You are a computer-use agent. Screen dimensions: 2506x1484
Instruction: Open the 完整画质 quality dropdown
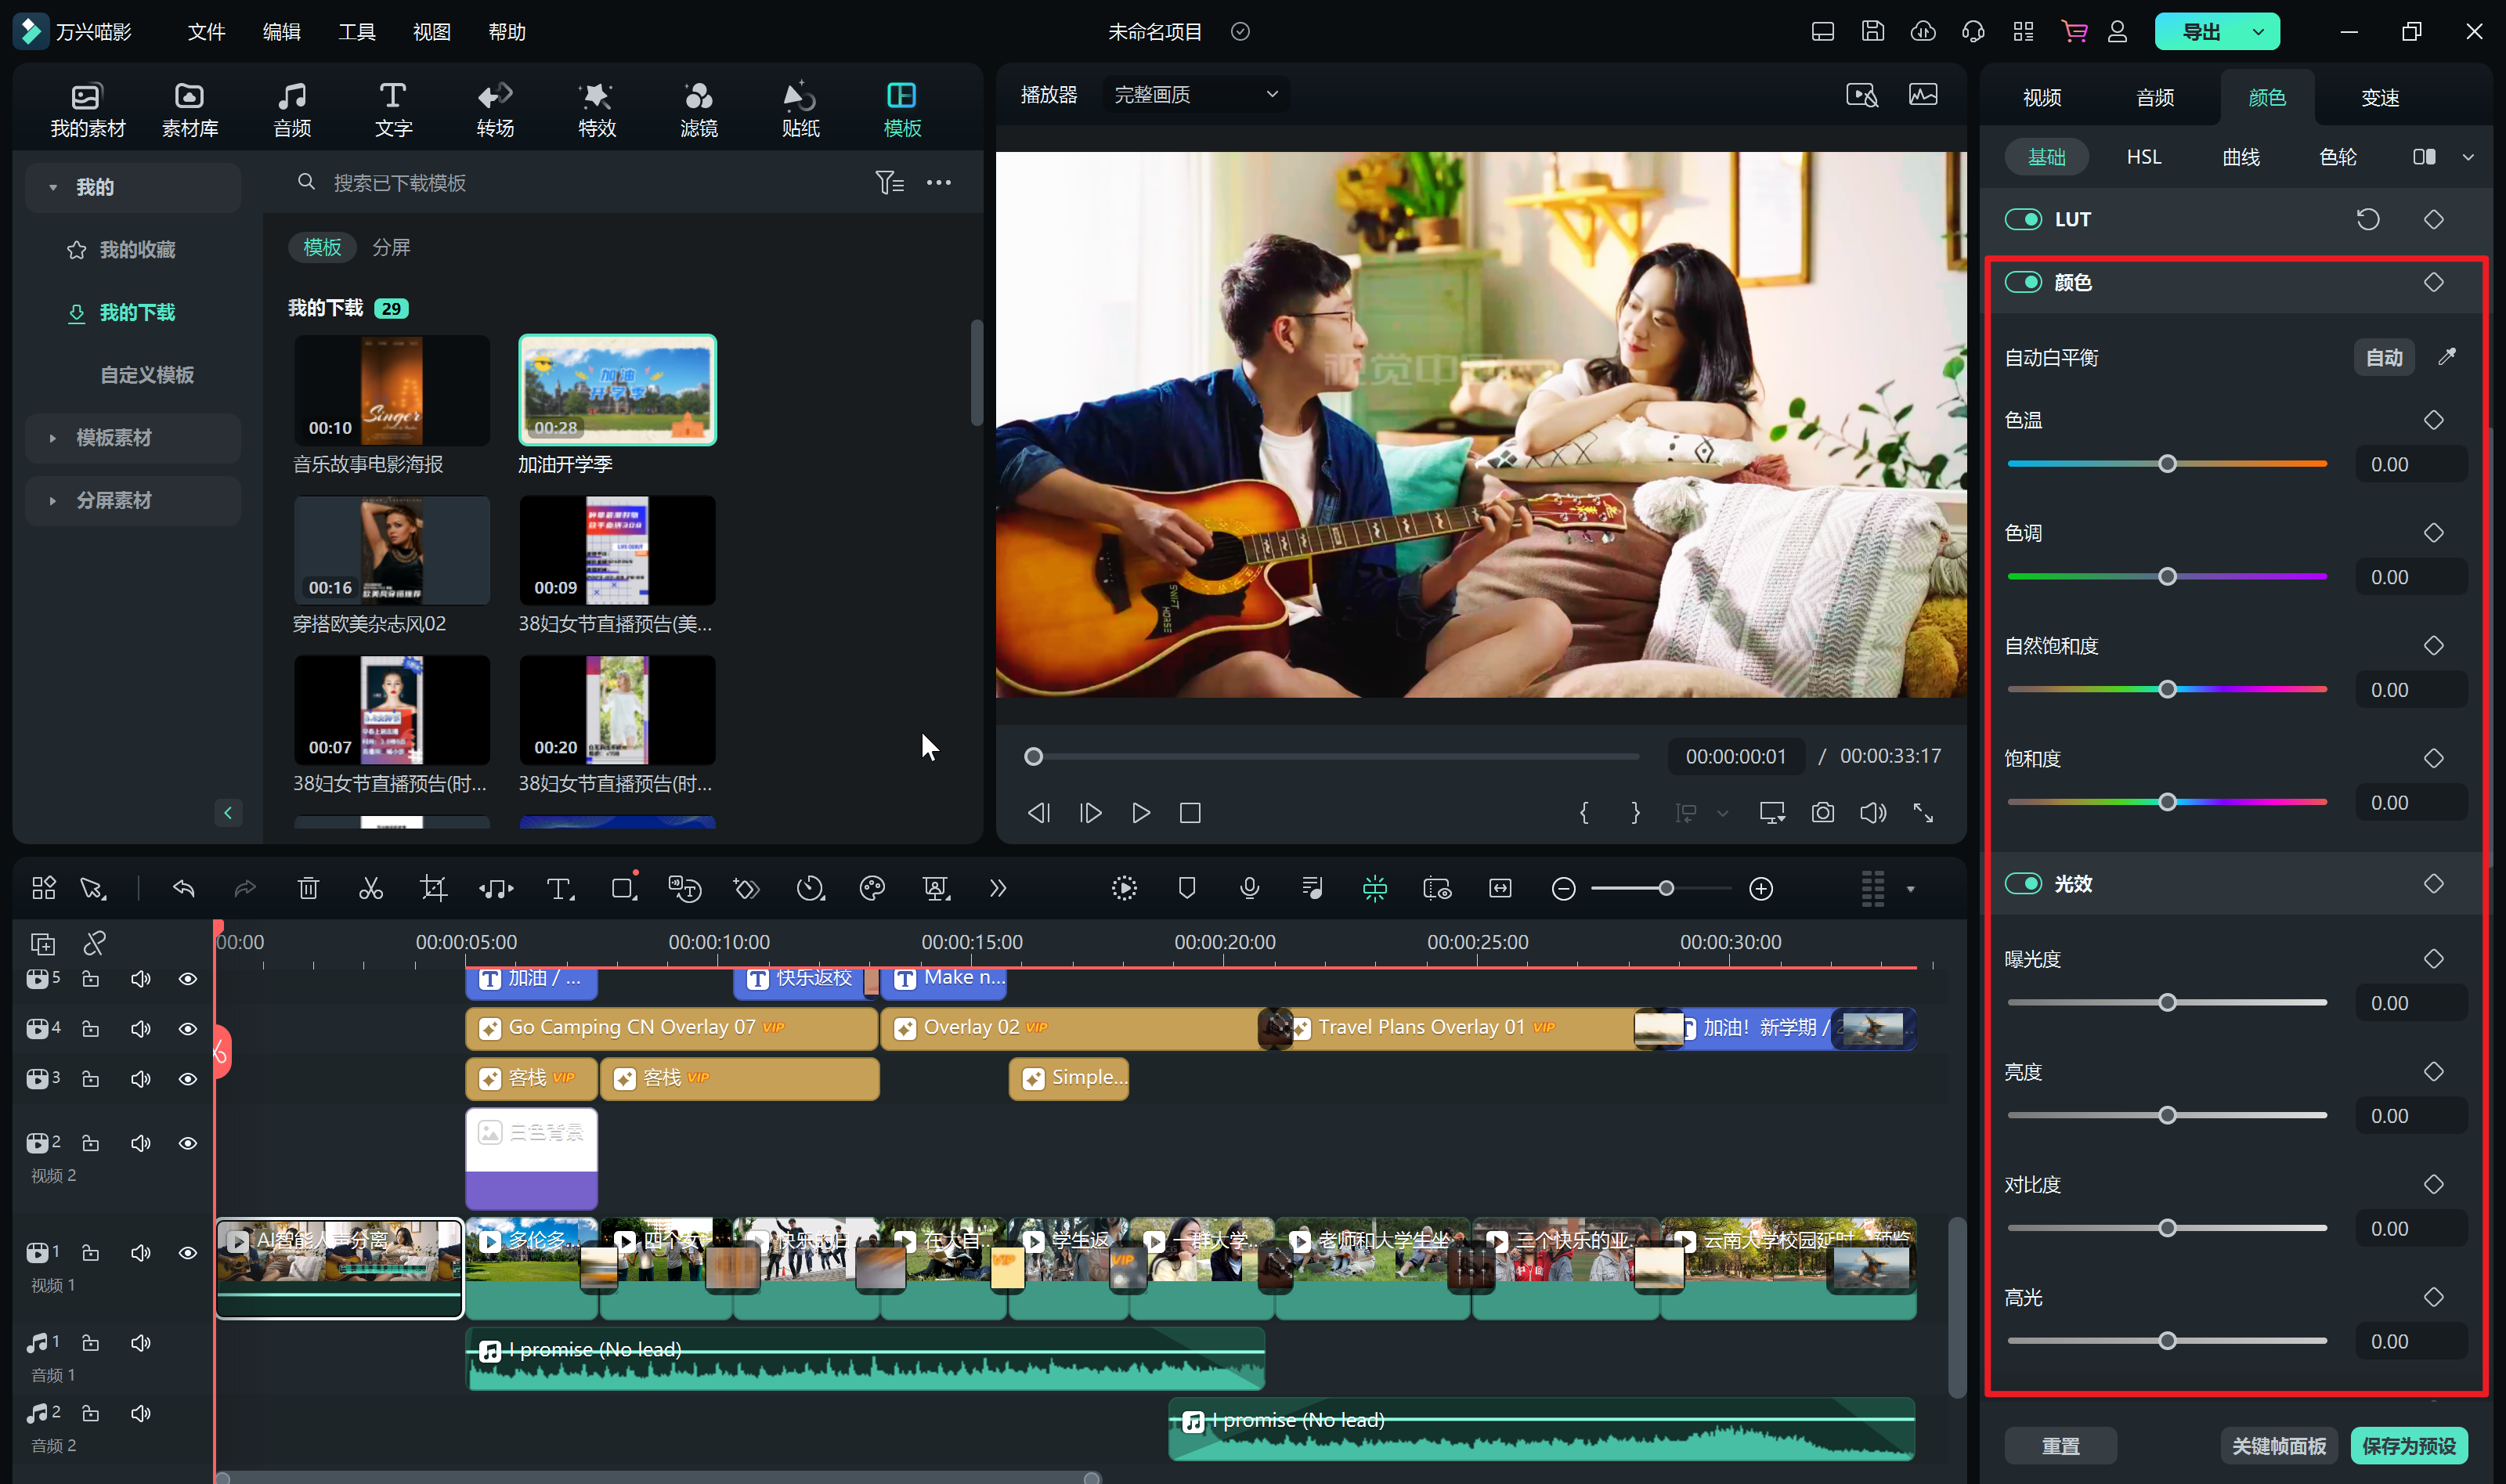1195,94
